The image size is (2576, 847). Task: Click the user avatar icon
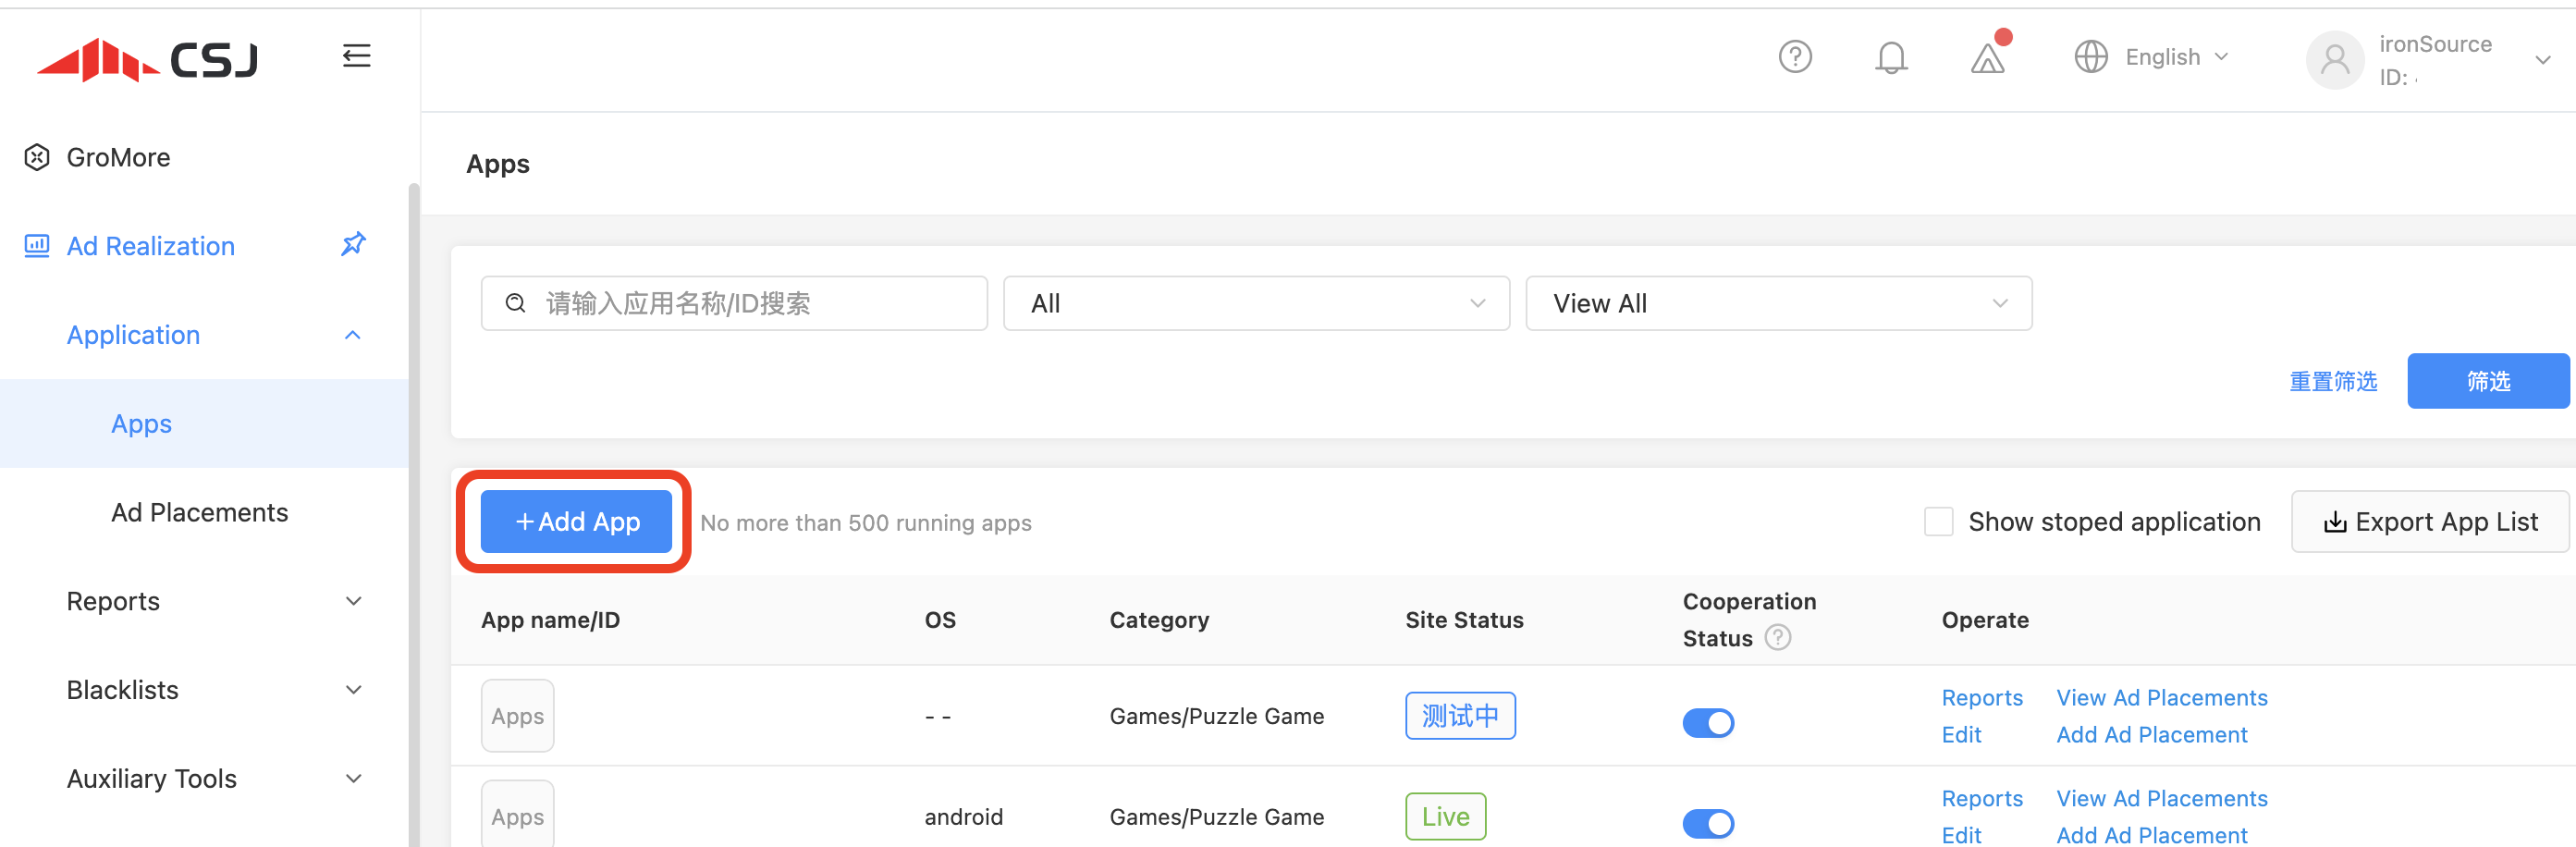2334,60
